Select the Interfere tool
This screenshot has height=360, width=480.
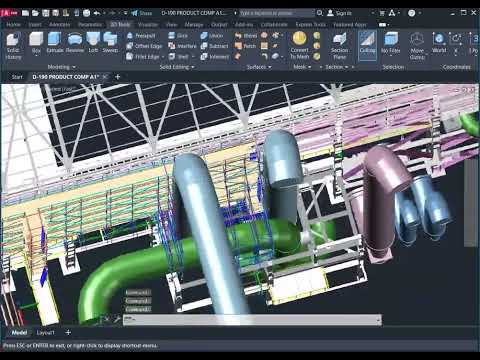(x=182, y=46)
